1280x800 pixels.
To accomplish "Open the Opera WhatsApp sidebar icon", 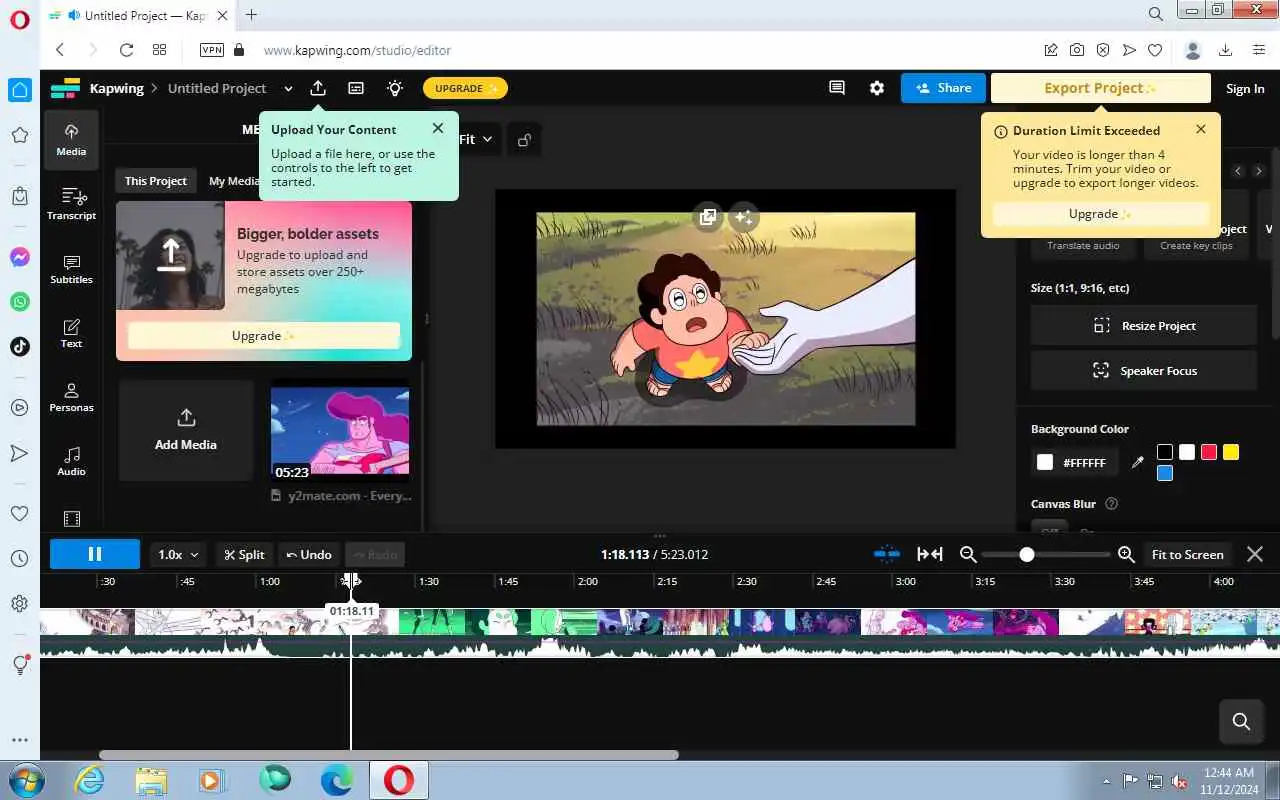I will [x=19, y=301].
